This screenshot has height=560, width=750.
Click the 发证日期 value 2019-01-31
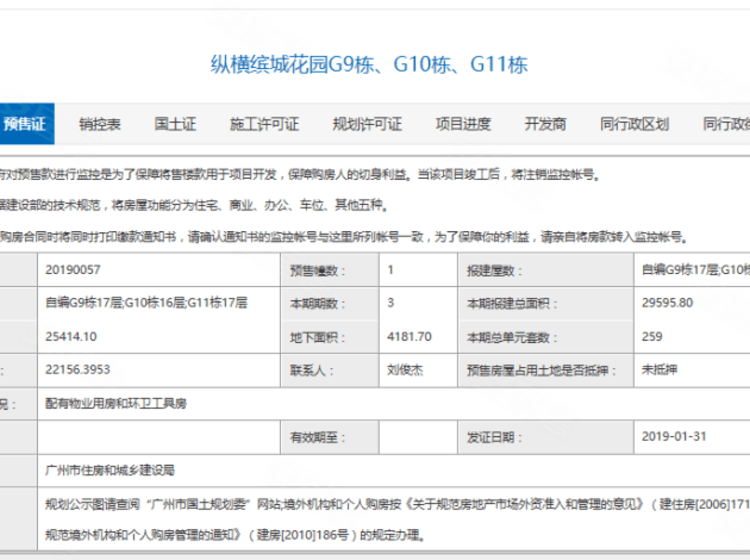(x=674, y=437)
